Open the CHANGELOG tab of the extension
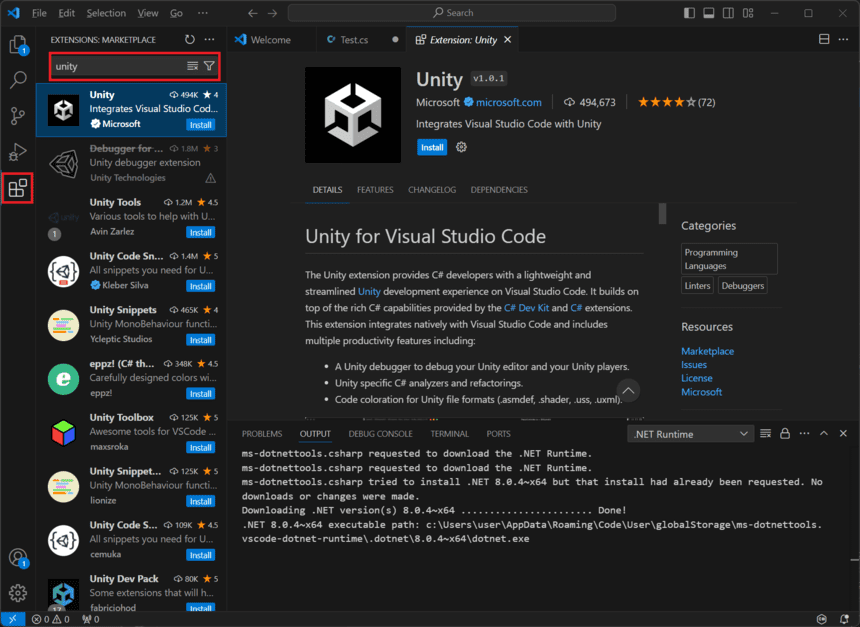 tap(432, 190)
